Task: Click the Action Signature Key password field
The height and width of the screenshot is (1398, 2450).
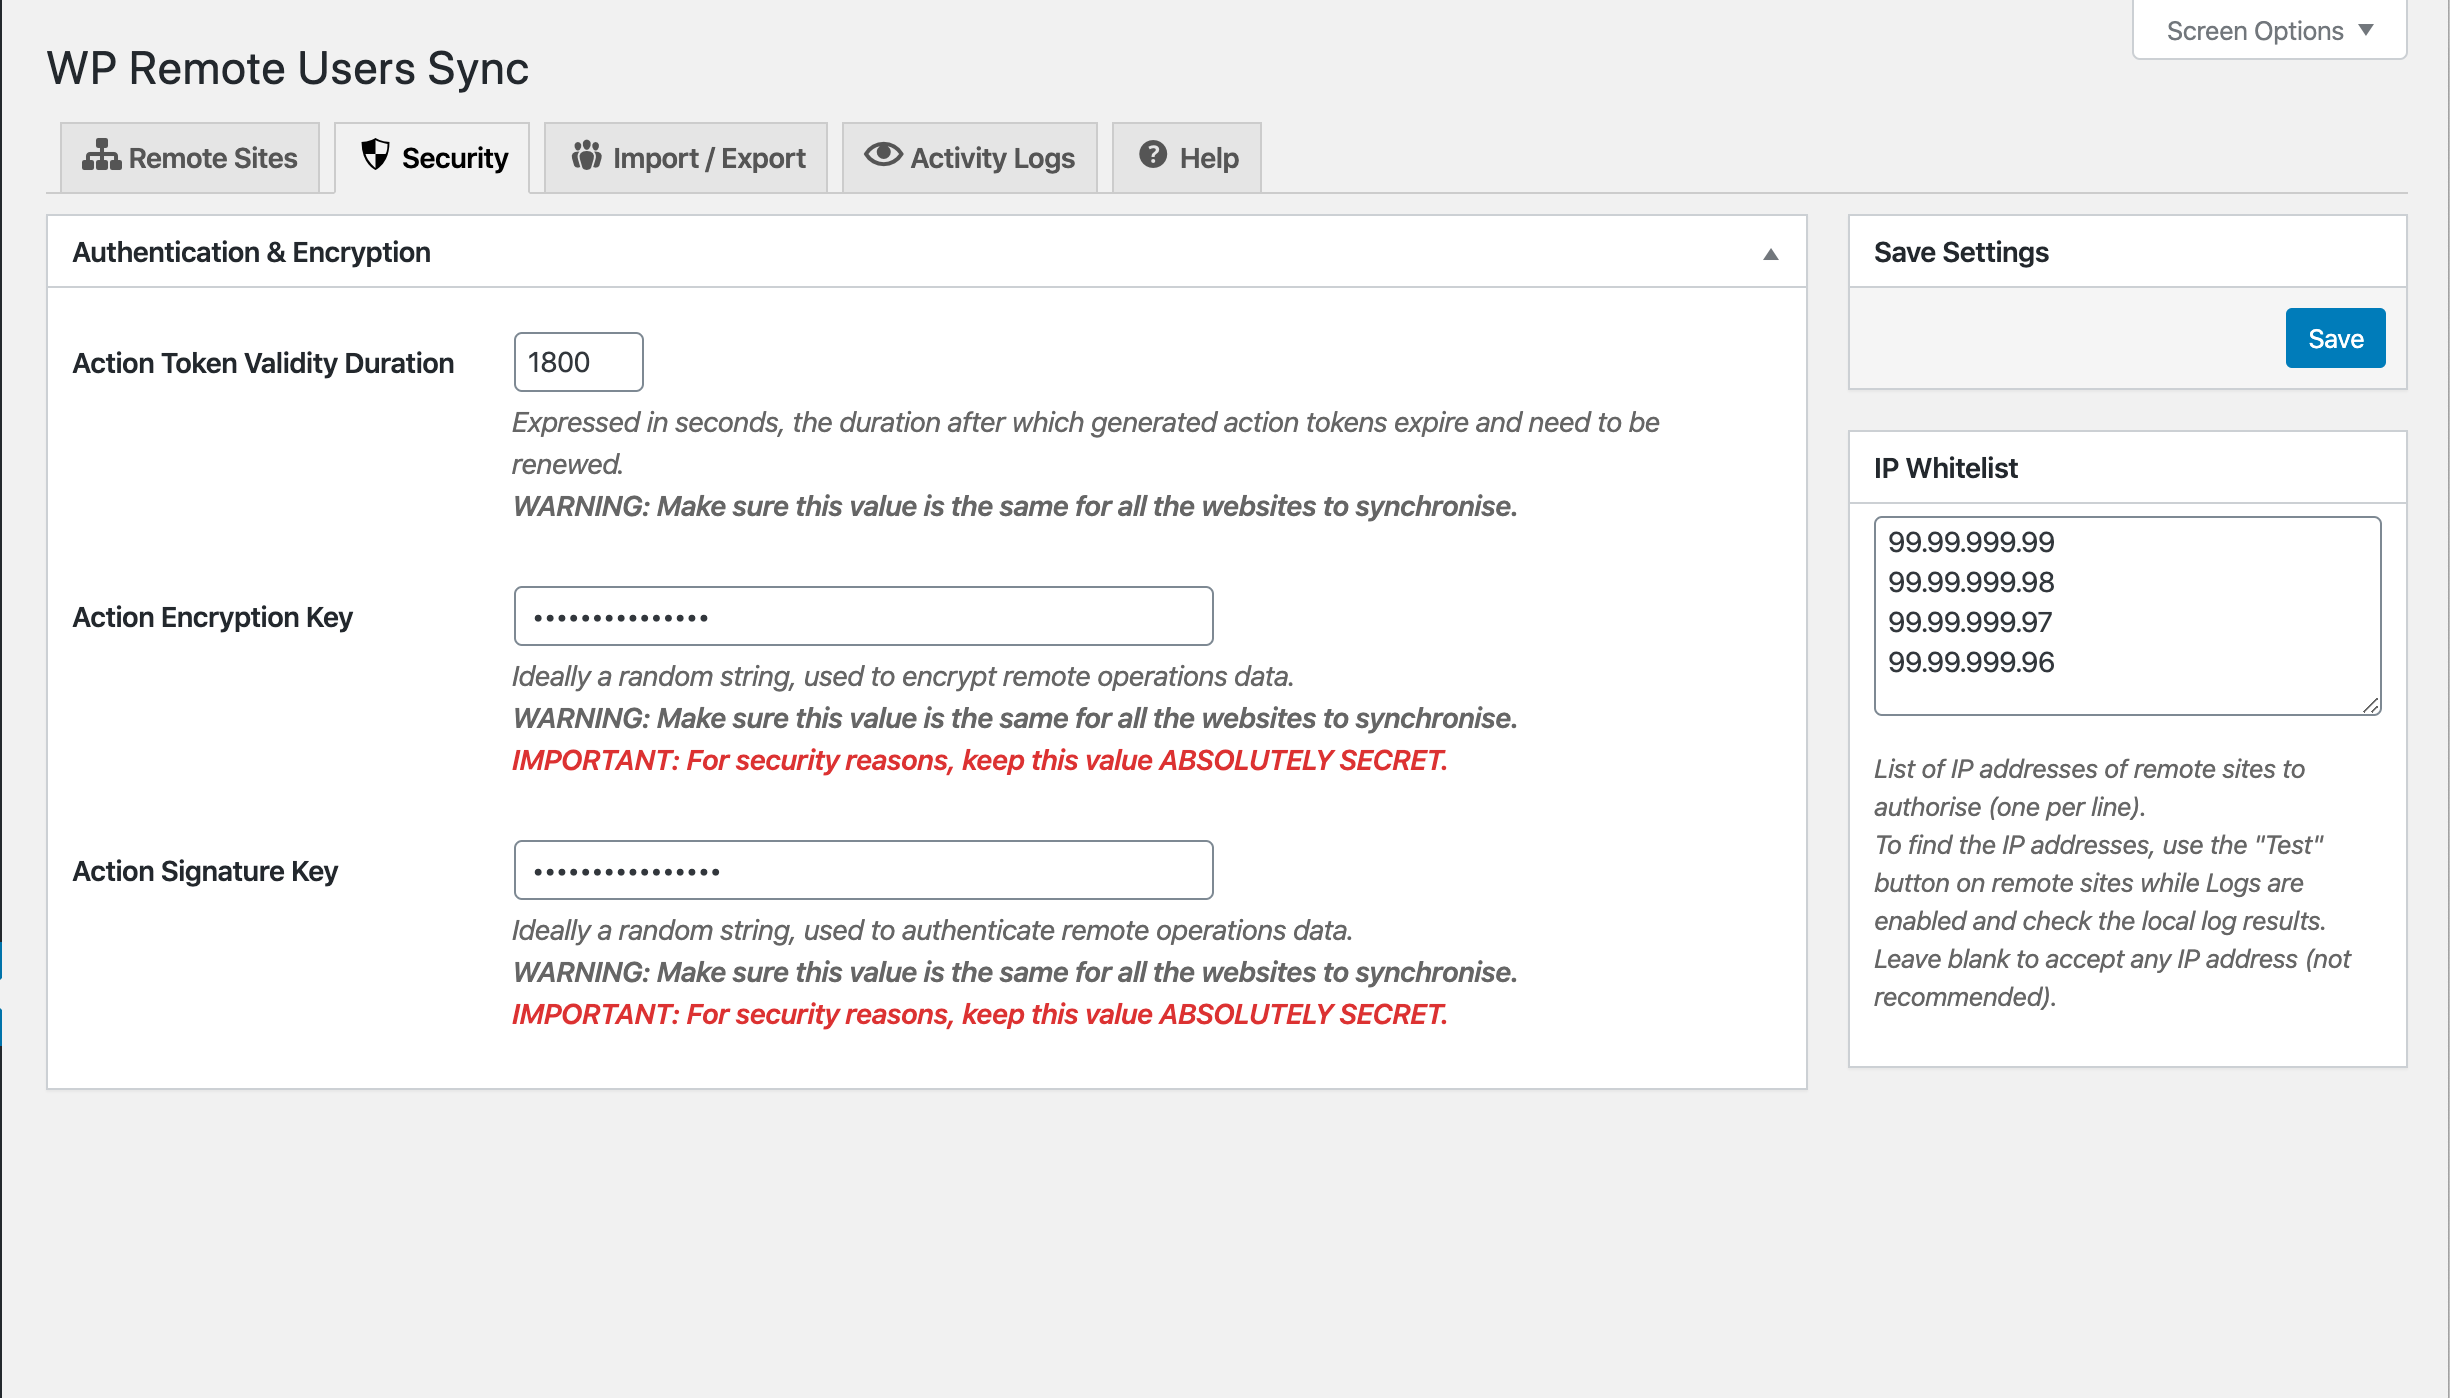Action: tap(863, 870)
